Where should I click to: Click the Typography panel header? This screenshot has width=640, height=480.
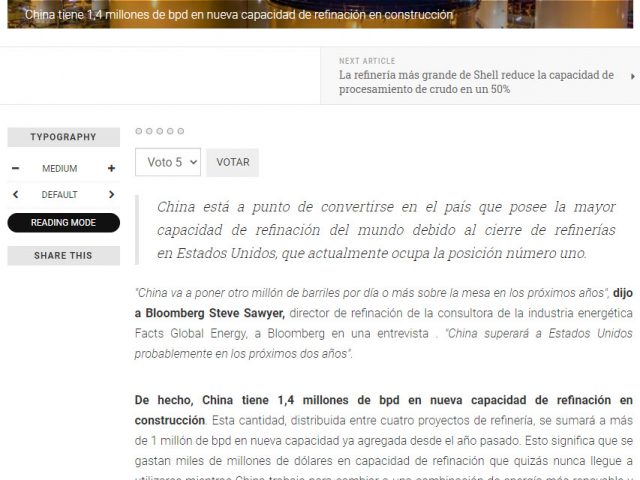point(63,137)
